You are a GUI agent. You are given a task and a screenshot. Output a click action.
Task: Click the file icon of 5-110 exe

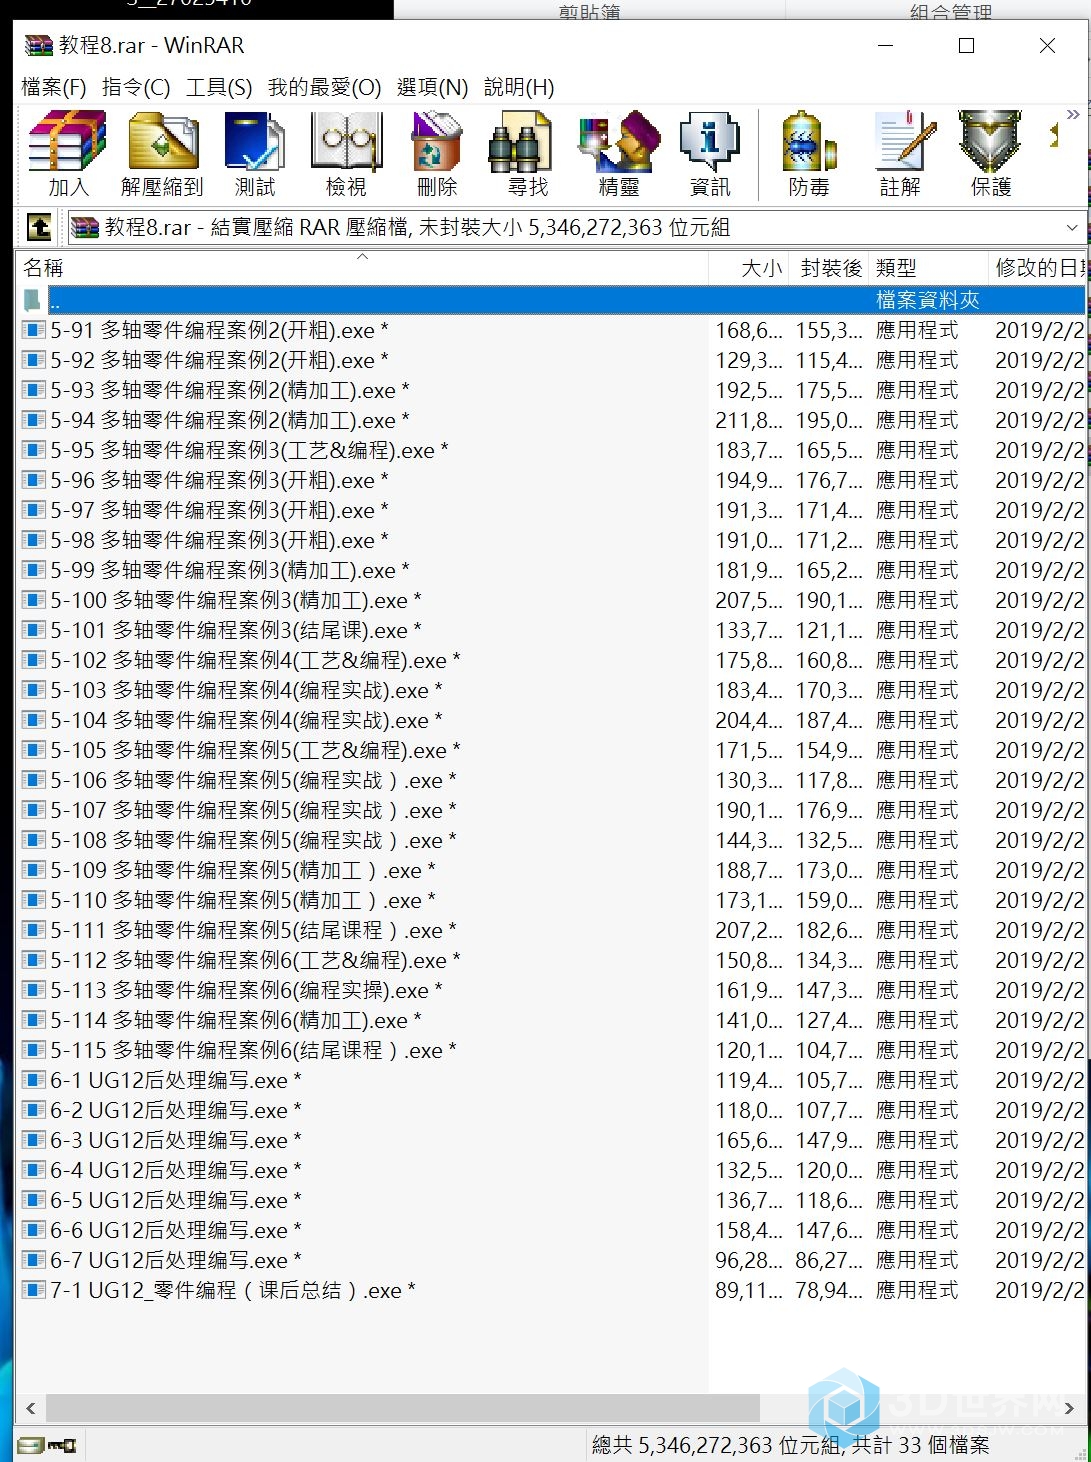click(33, 900)
